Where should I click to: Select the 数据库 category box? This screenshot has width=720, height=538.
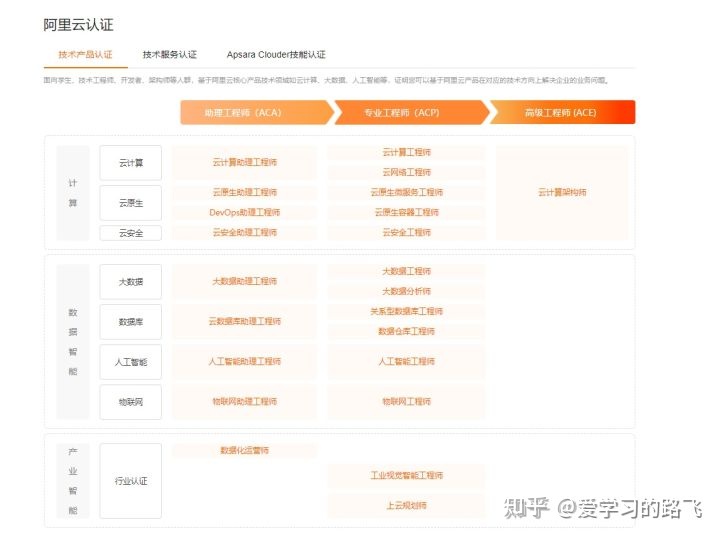coord(131,322)
